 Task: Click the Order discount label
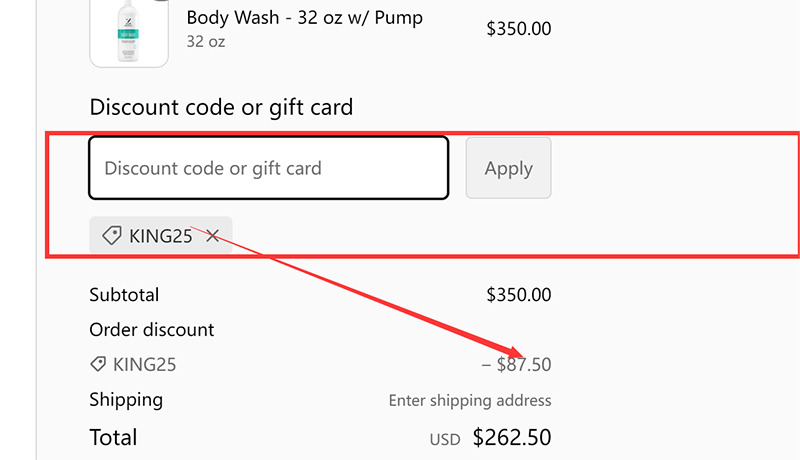coord(152,330)
